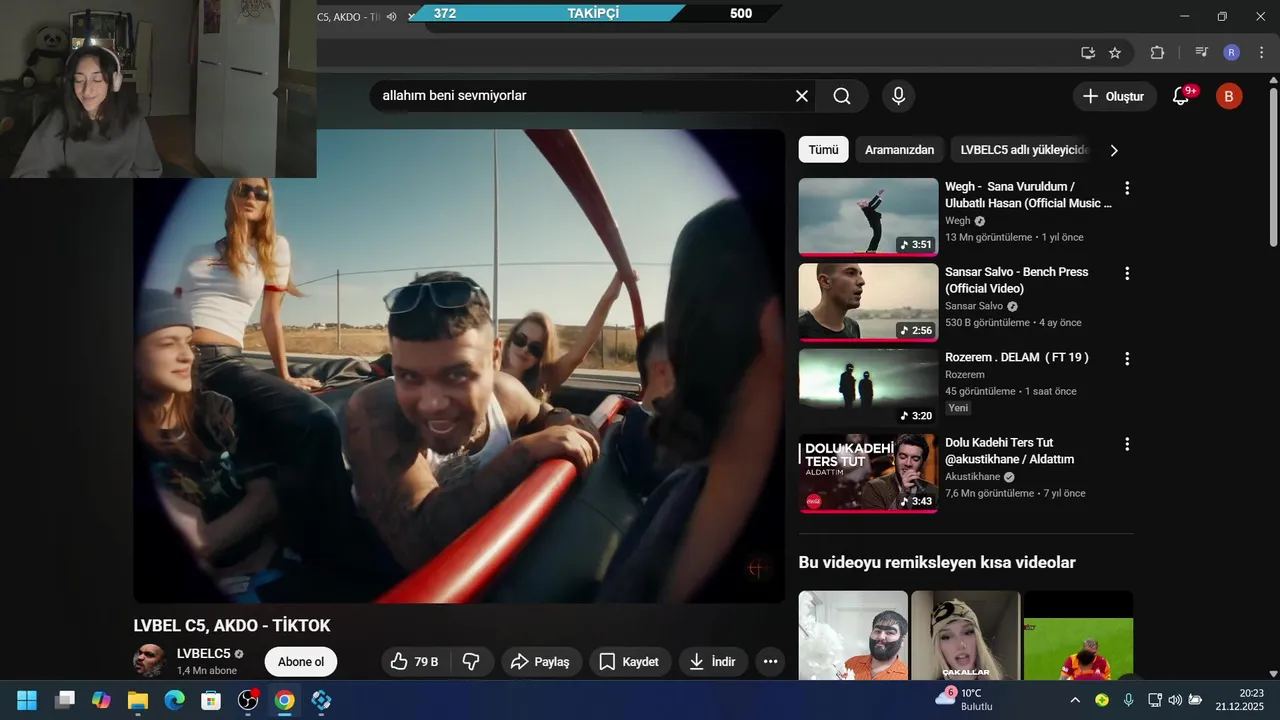The image size is (1280, 720).
Task: Click the main video player to pause
Action: click(459, 366)
